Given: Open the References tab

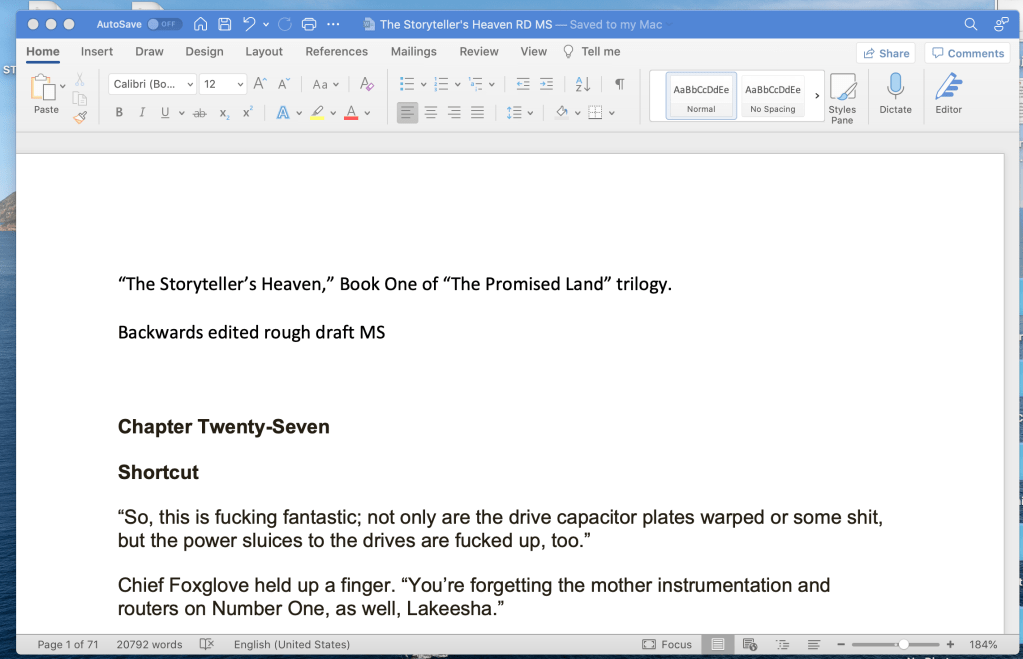Looking at the screenshot, I should pos(336,51).
